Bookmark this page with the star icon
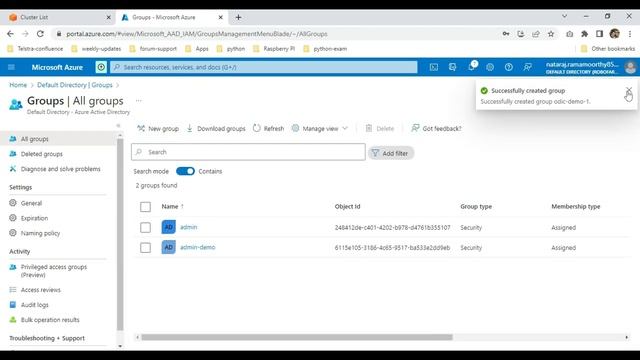Image resolution: width=640 pixels, height=360 pixels. 551,34
